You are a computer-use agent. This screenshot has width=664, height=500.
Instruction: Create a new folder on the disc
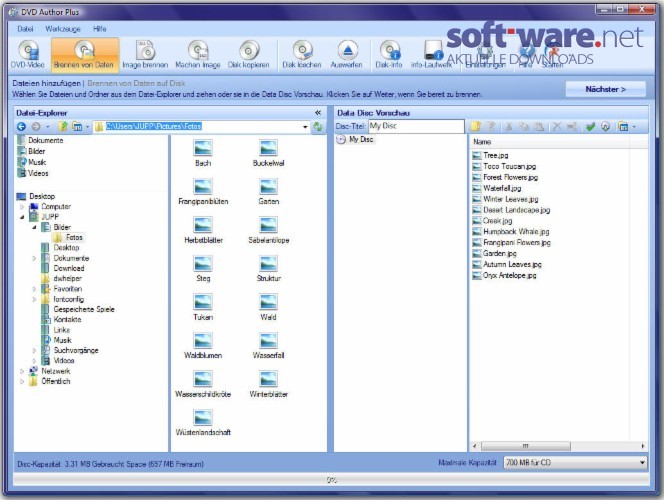pos(476,126)
